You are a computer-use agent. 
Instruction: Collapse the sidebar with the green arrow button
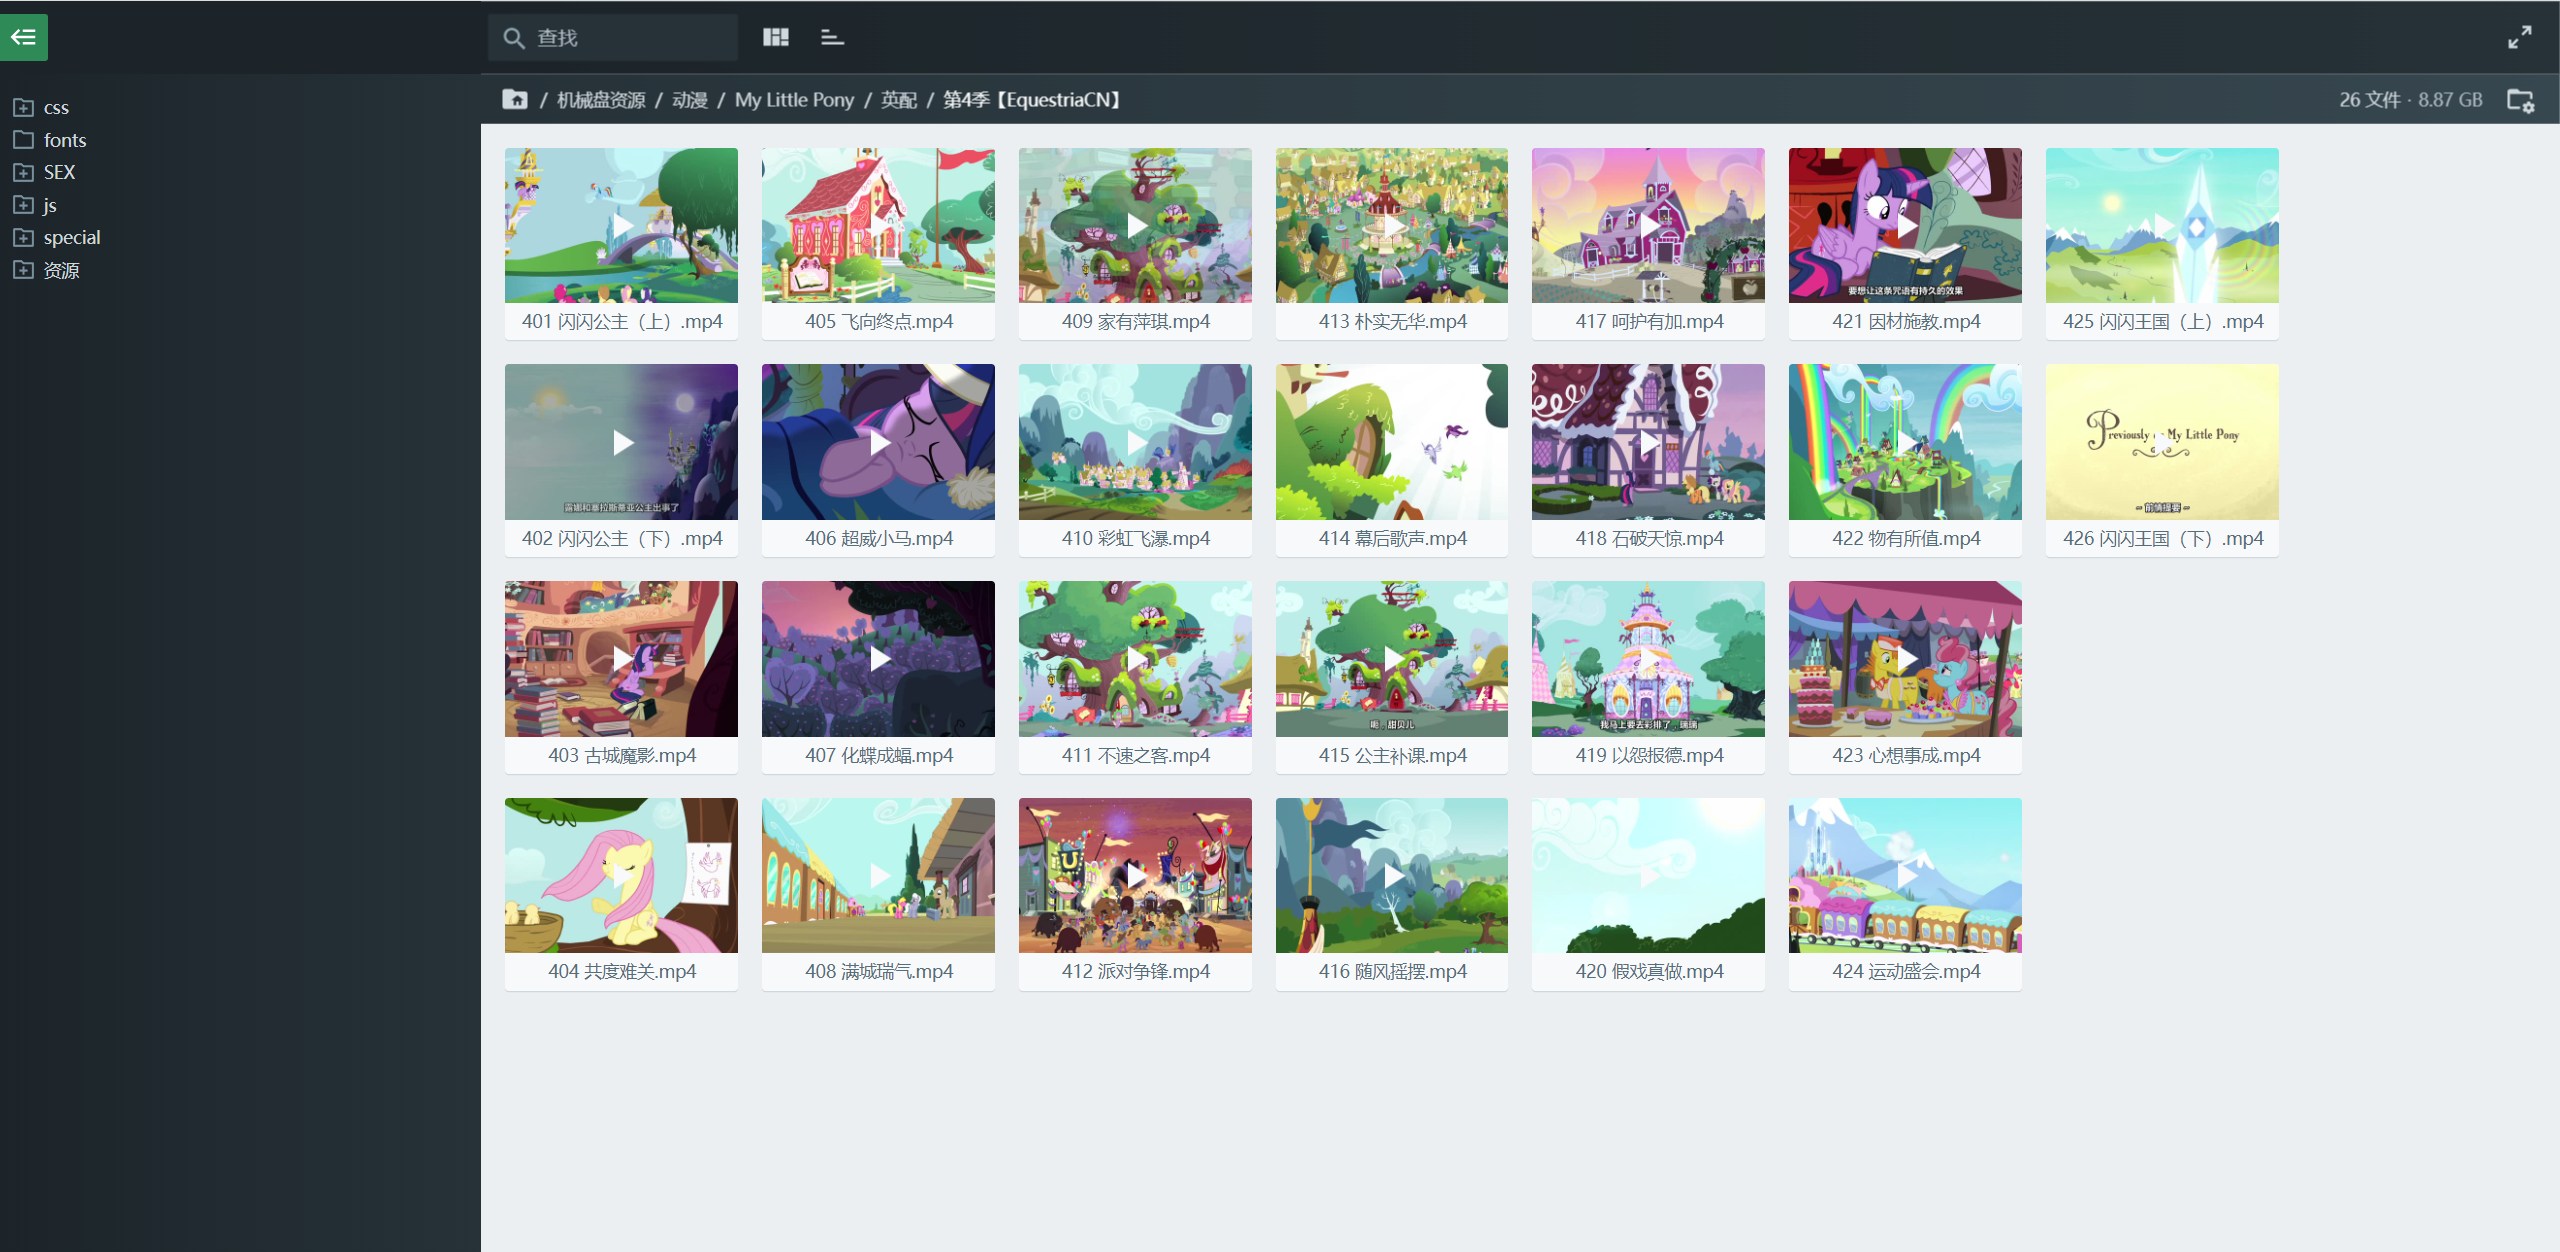[24, 38]
